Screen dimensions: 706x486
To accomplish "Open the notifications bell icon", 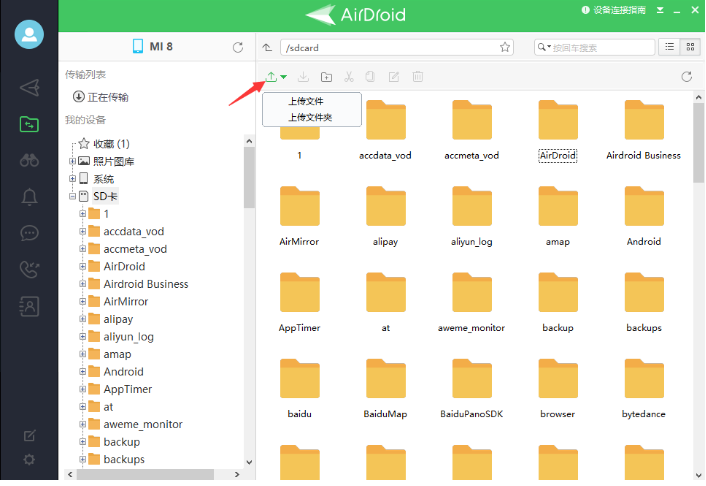I will [29, 197].
